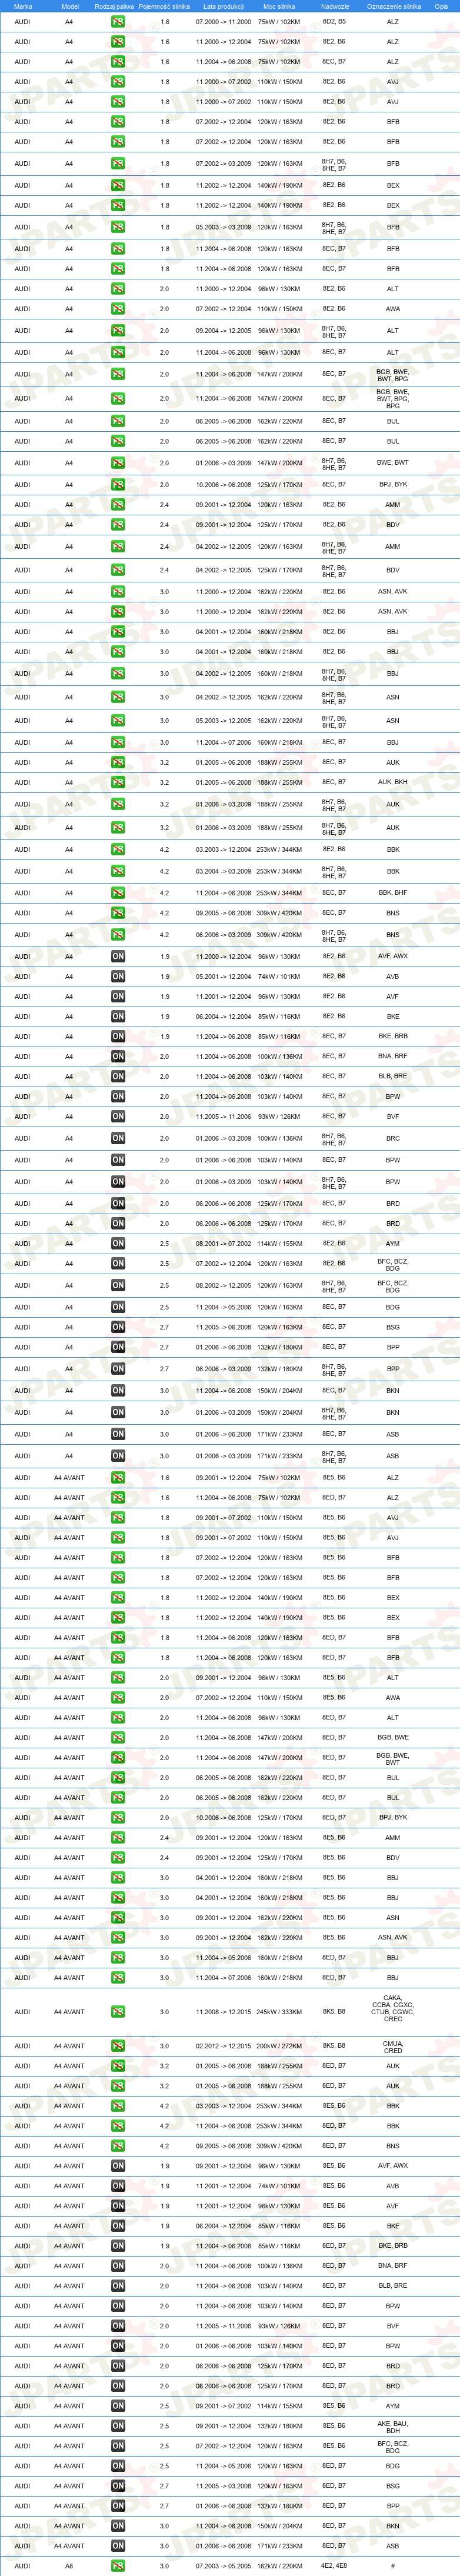Select the 'AUK, BKH' engine code cell
Image resolution: width=460 pixels, height=2576 pixels.
(x=393, y=782)
